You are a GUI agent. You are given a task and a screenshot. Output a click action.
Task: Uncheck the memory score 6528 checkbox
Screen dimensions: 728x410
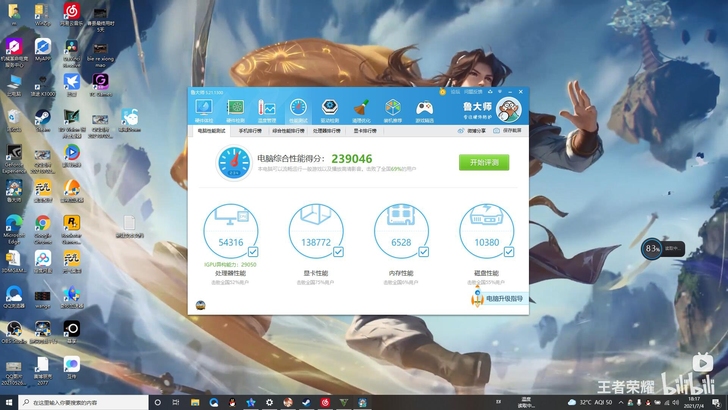423,252
